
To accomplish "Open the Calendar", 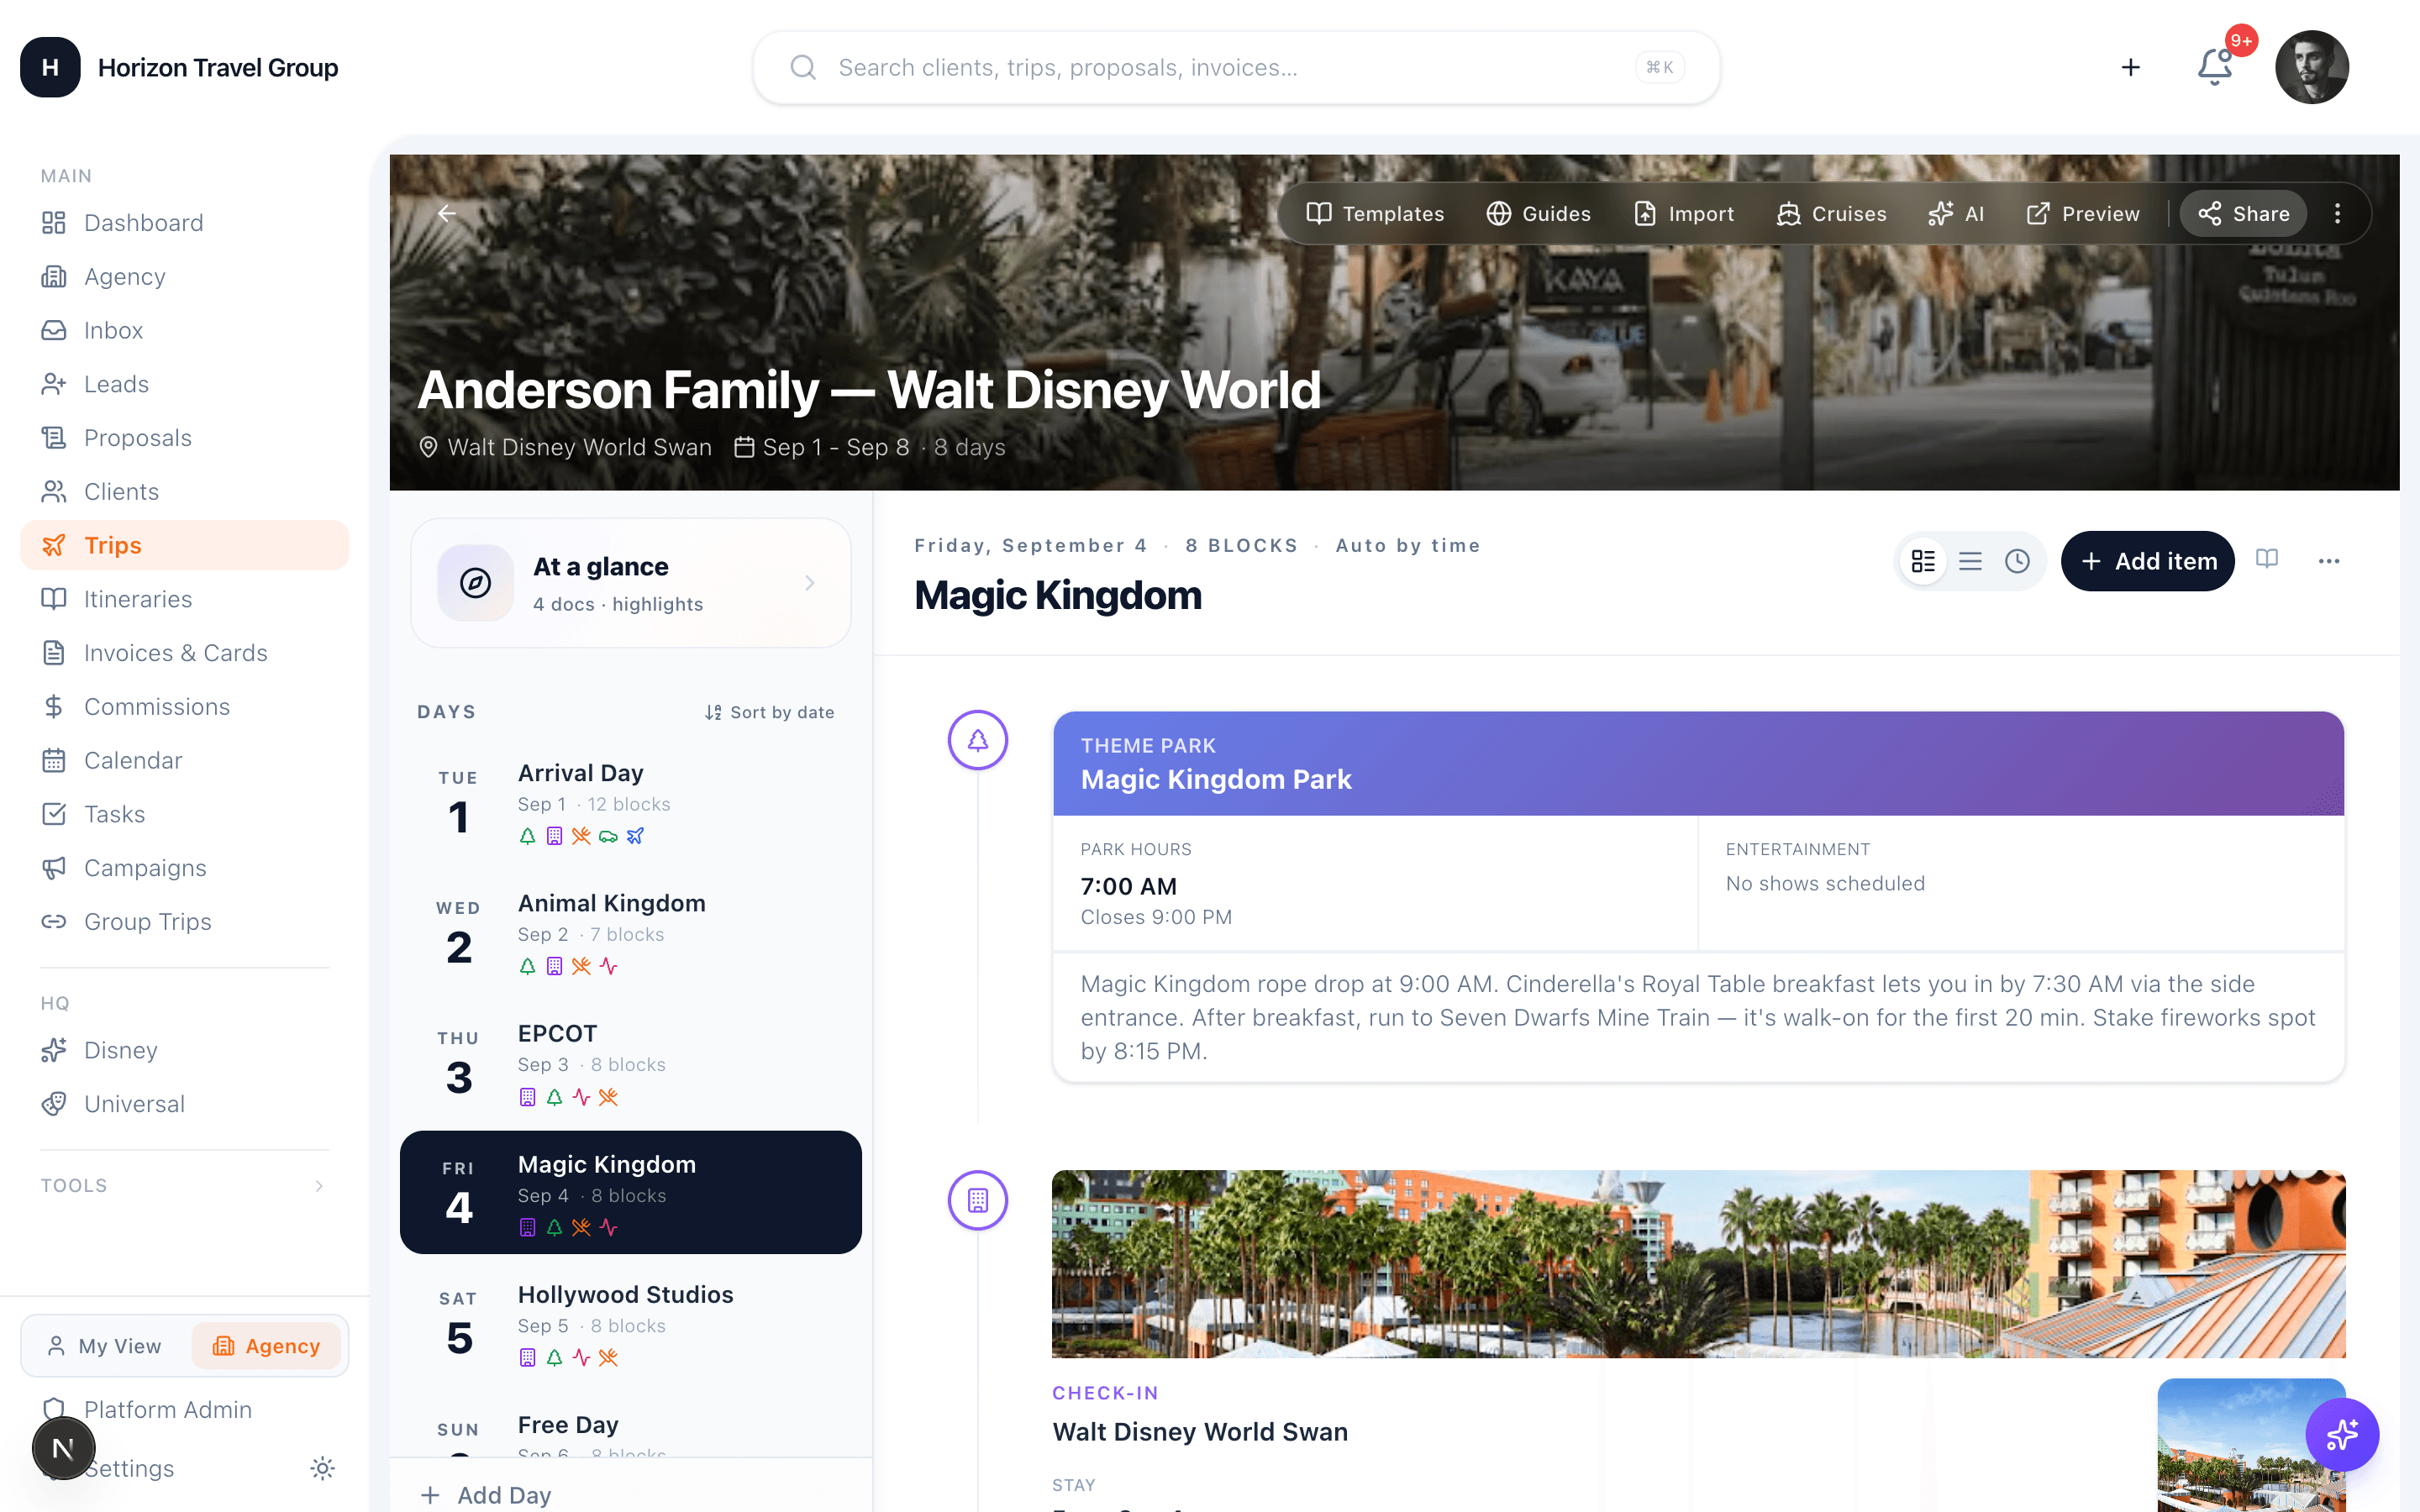I will (x=185, y=761).
